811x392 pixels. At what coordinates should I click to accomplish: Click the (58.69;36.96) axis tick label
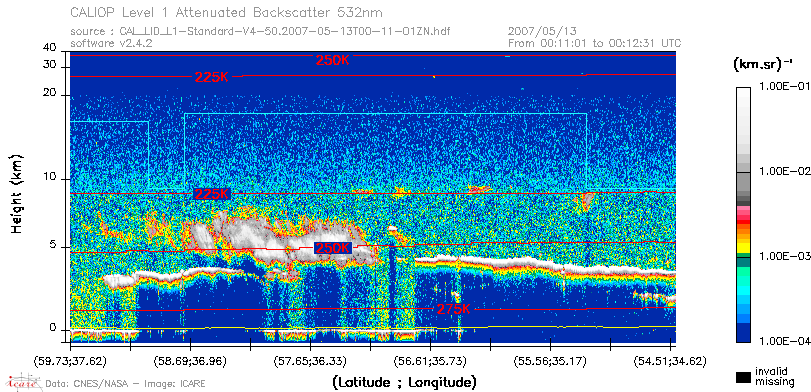(x=191, y=361)
